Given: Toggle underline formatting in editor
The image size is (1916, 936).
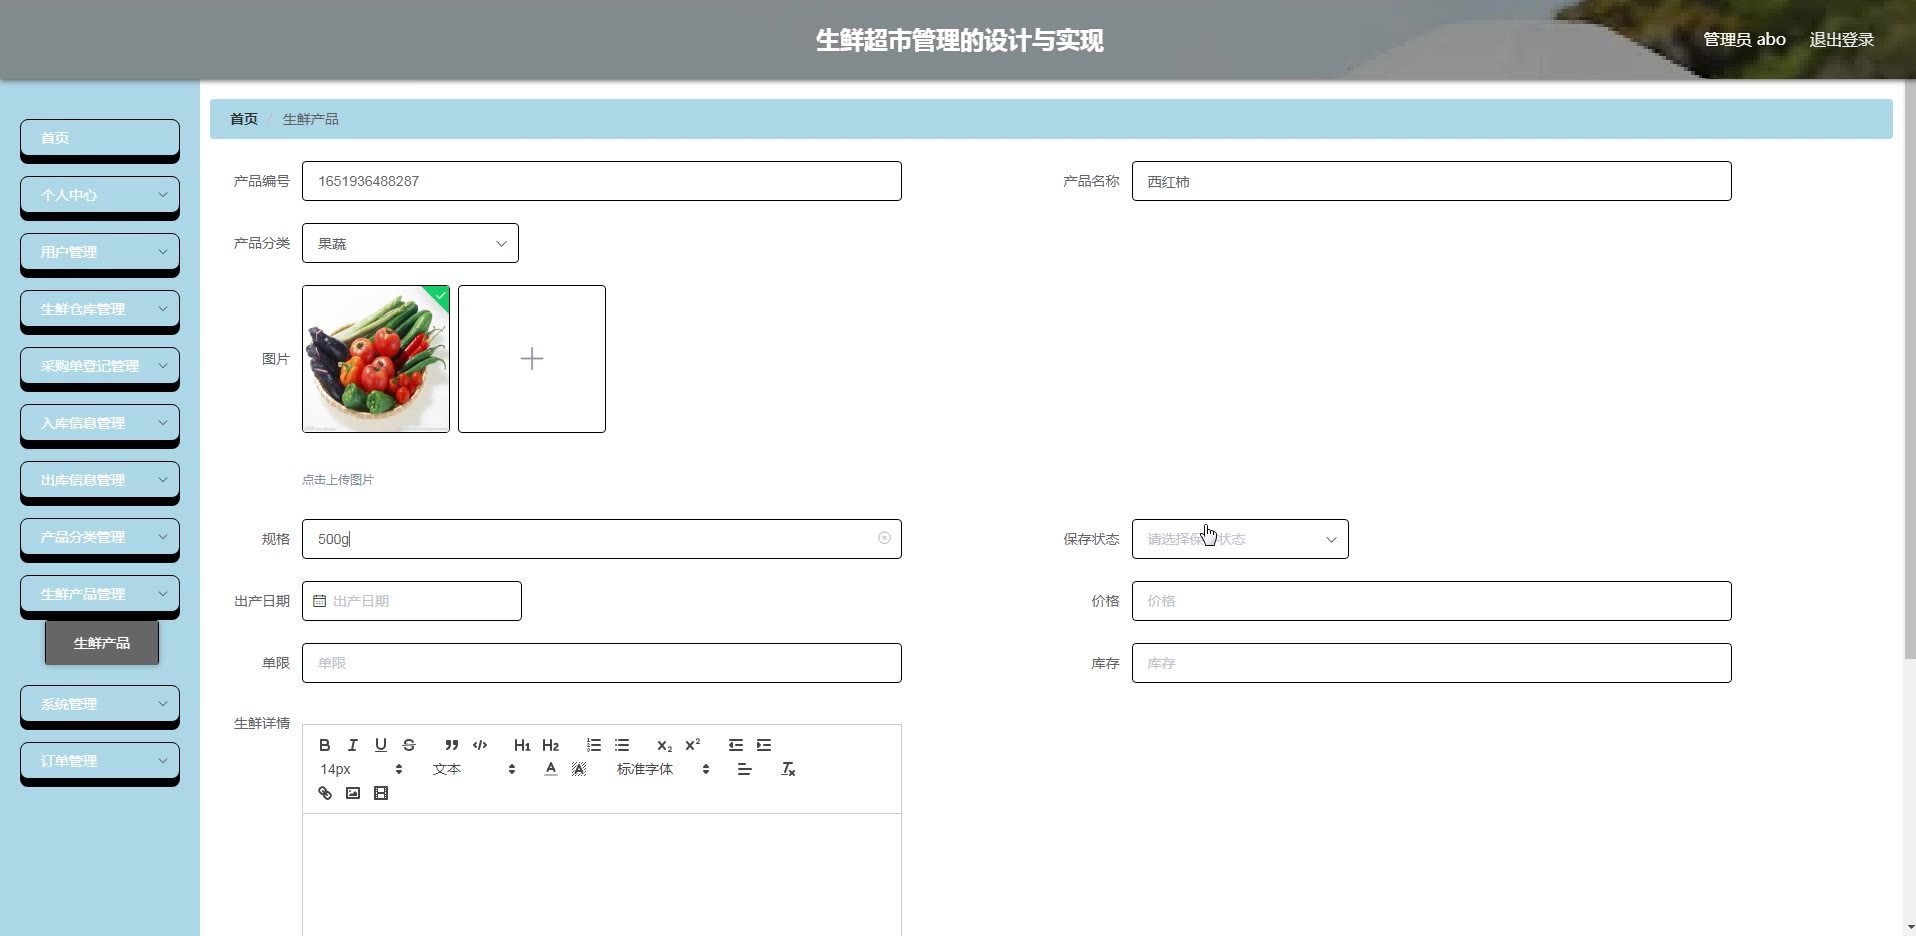Looking at the screenshot, I should point(380,745).
